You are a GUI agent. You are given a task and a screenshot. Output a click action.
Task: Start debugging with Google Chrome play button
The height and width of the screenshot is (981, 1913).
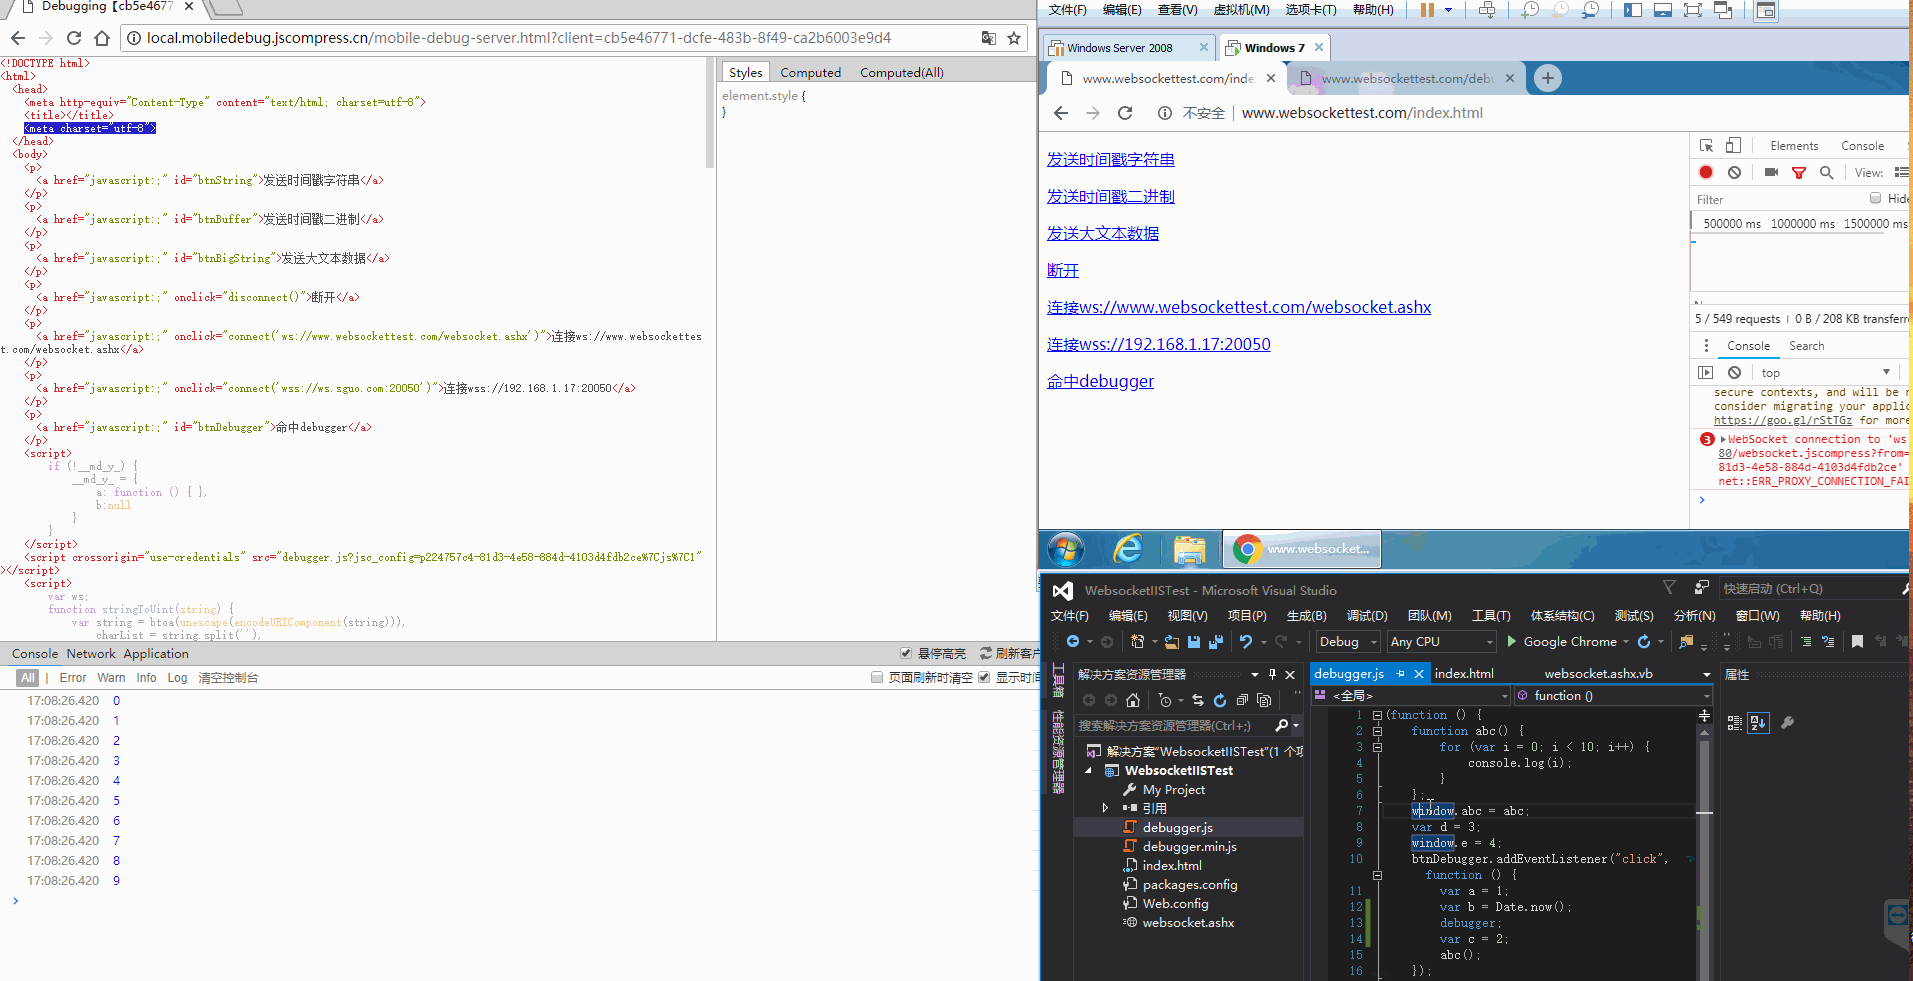tap(1512, 641)
